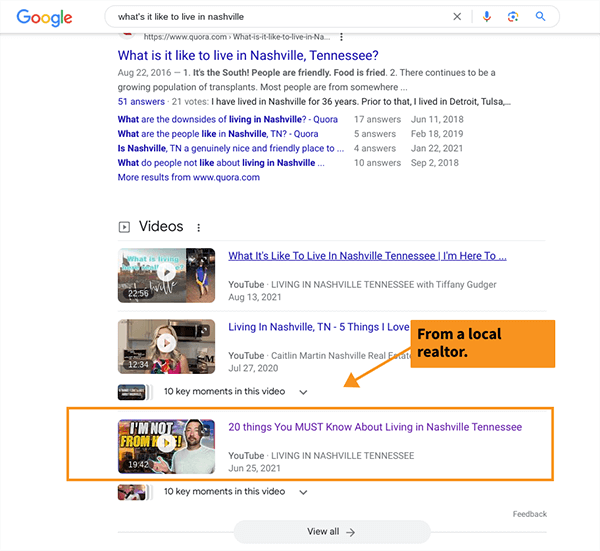Click key moments thumbnail under '20 things' video
This screenshot has height=551, width=600.
[132, 492]
